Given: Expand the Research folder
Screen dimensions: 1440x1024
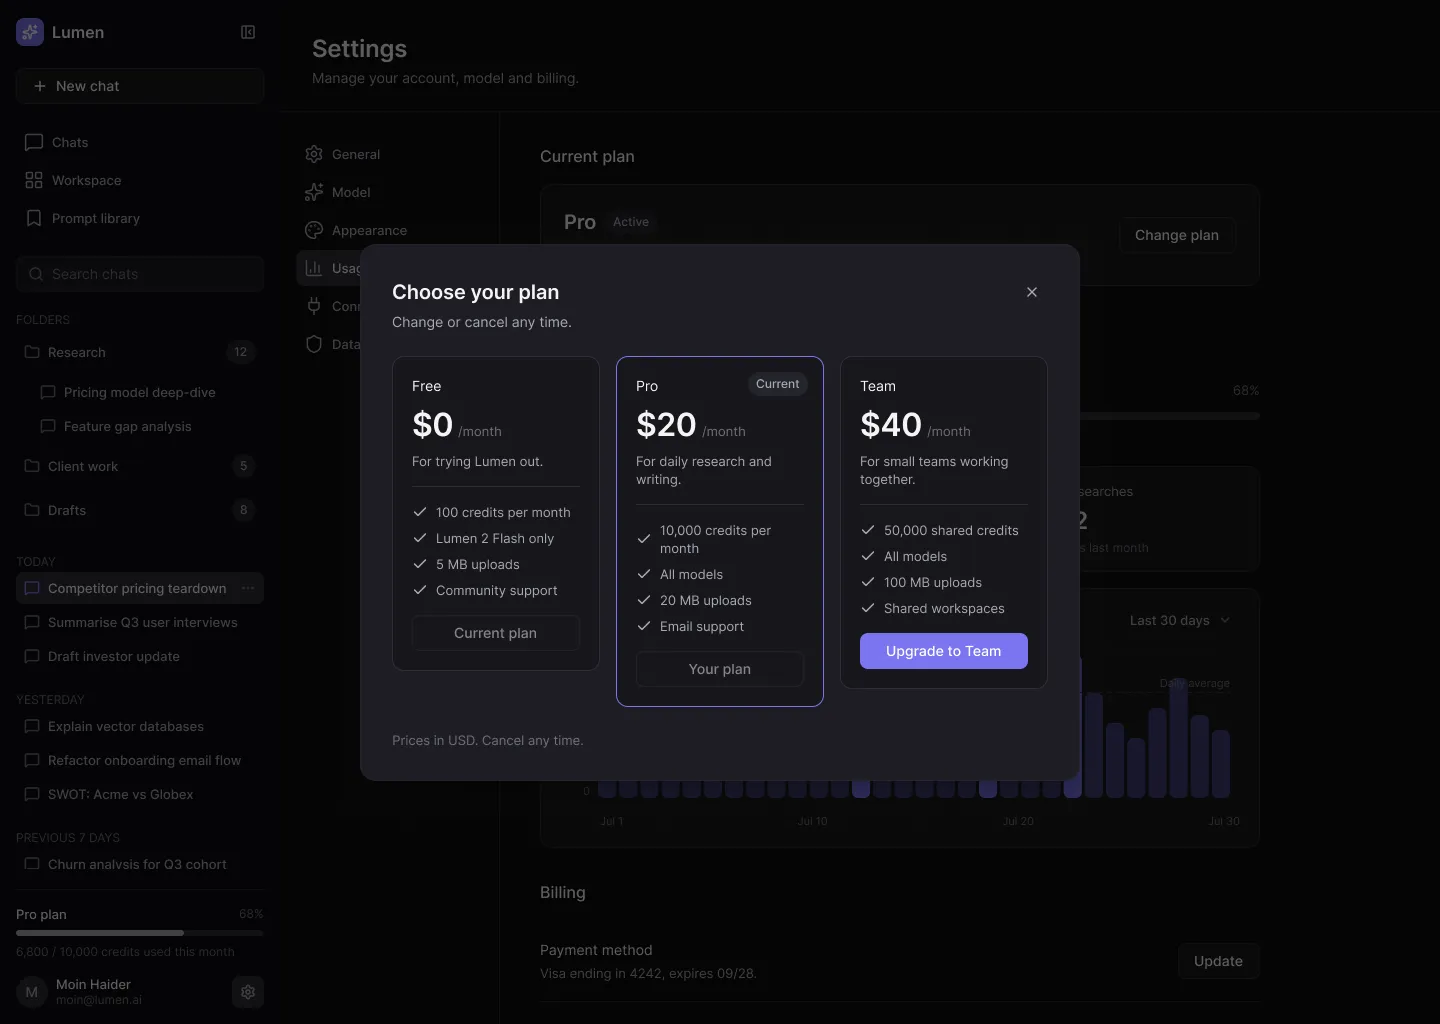Looking at the screenshot, I should click(140, 352).
